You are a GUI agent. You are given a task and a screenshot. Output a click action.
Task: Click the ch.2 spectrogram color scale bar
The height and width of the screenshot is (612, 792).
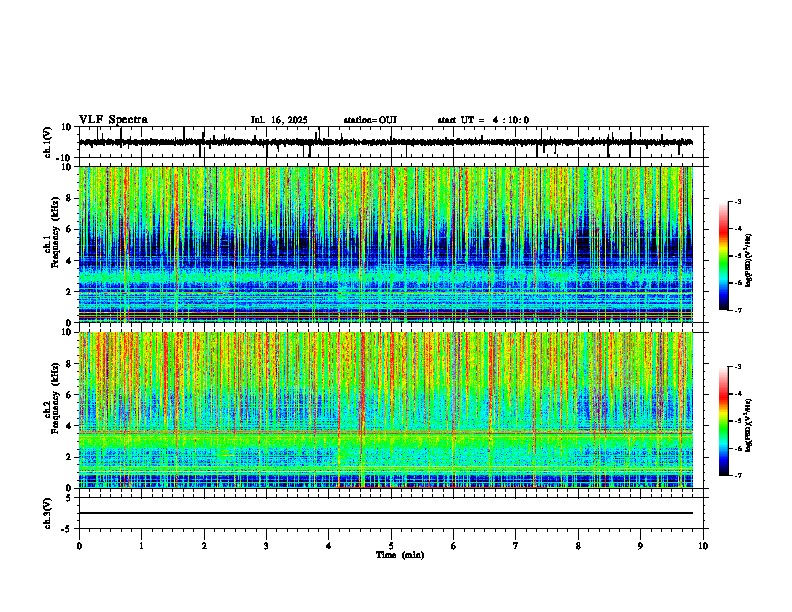tap(724, 421)
